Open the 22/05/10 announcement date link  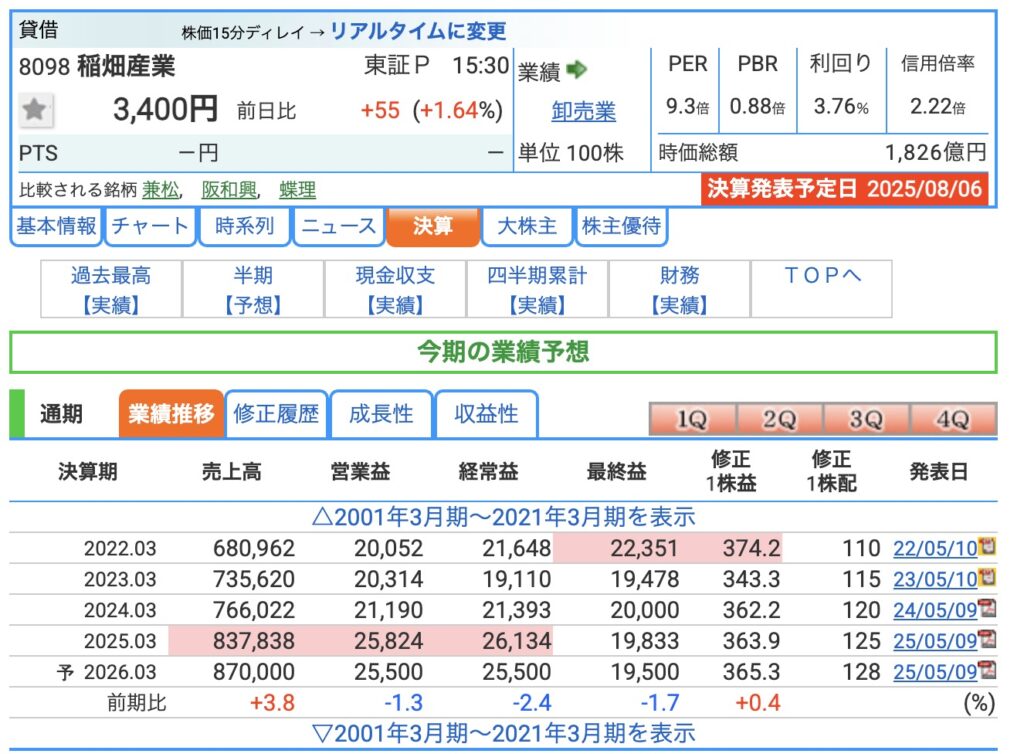pos(935,548)
